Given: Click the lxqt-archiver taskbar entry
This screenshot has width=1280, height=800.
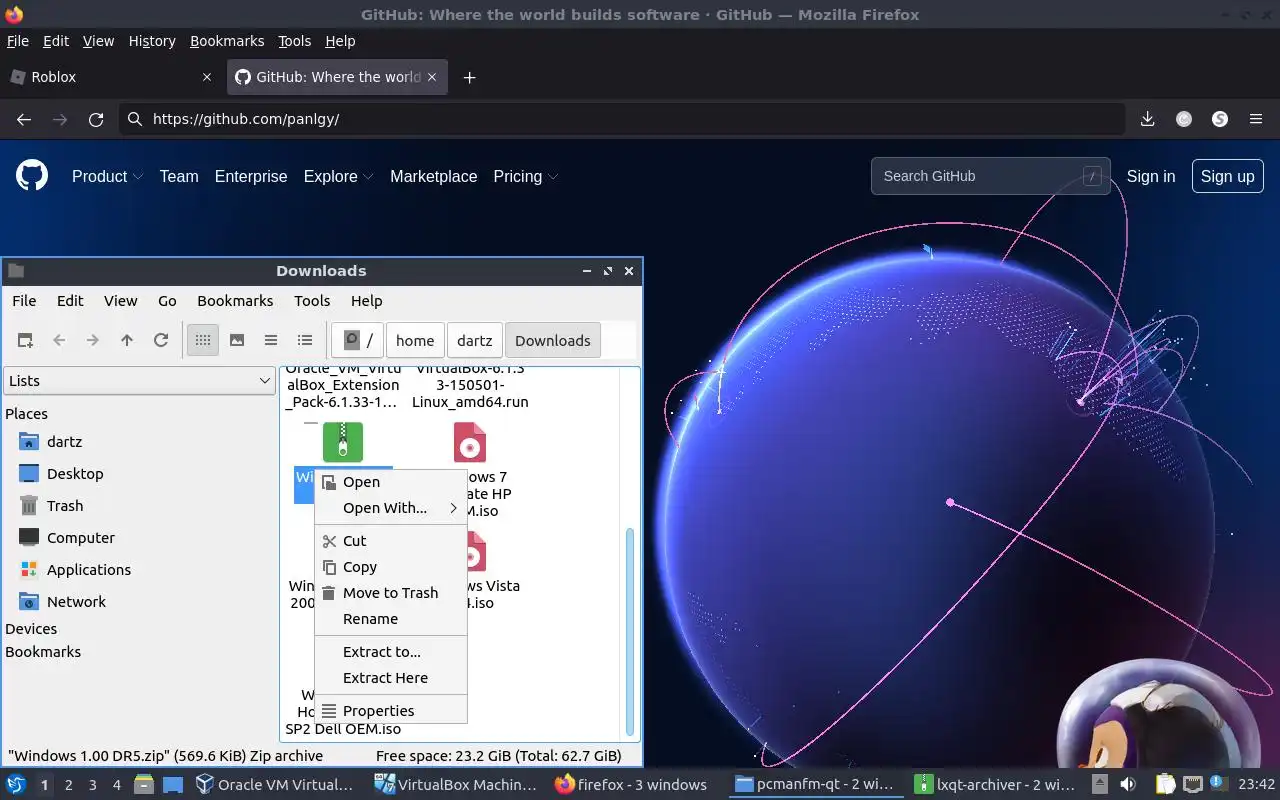Looking at the screenshot, I should point(996,785).
